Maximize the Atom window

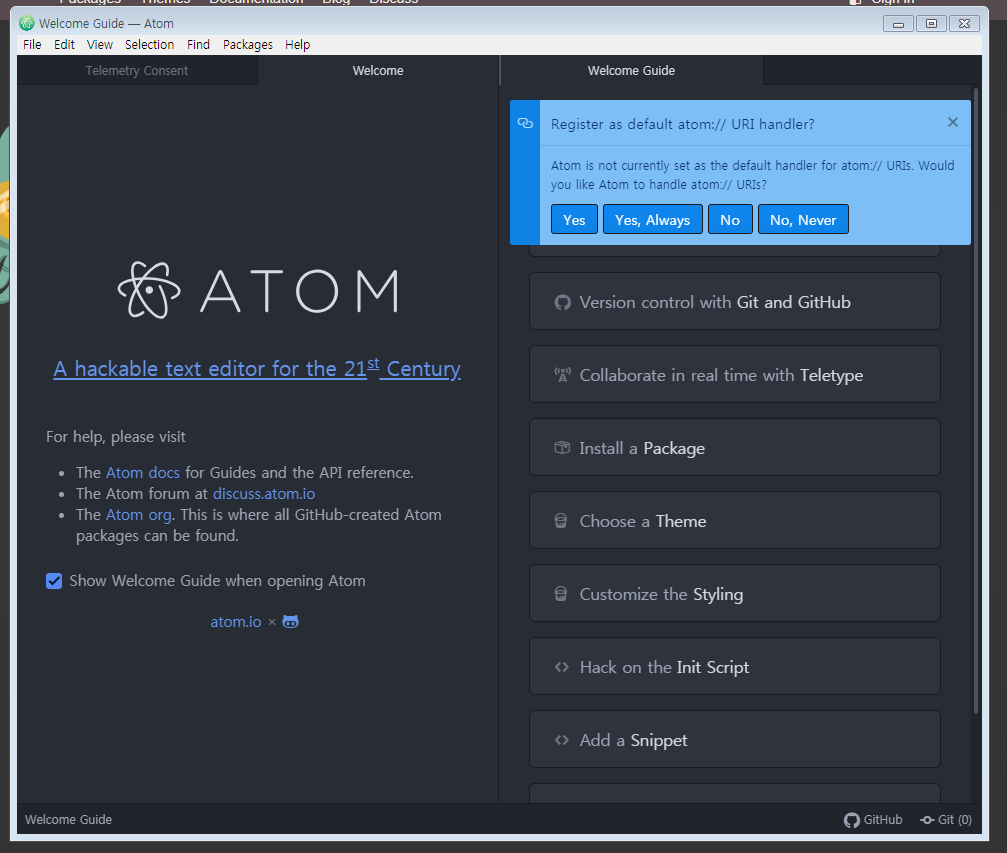(x=931, y=24)
